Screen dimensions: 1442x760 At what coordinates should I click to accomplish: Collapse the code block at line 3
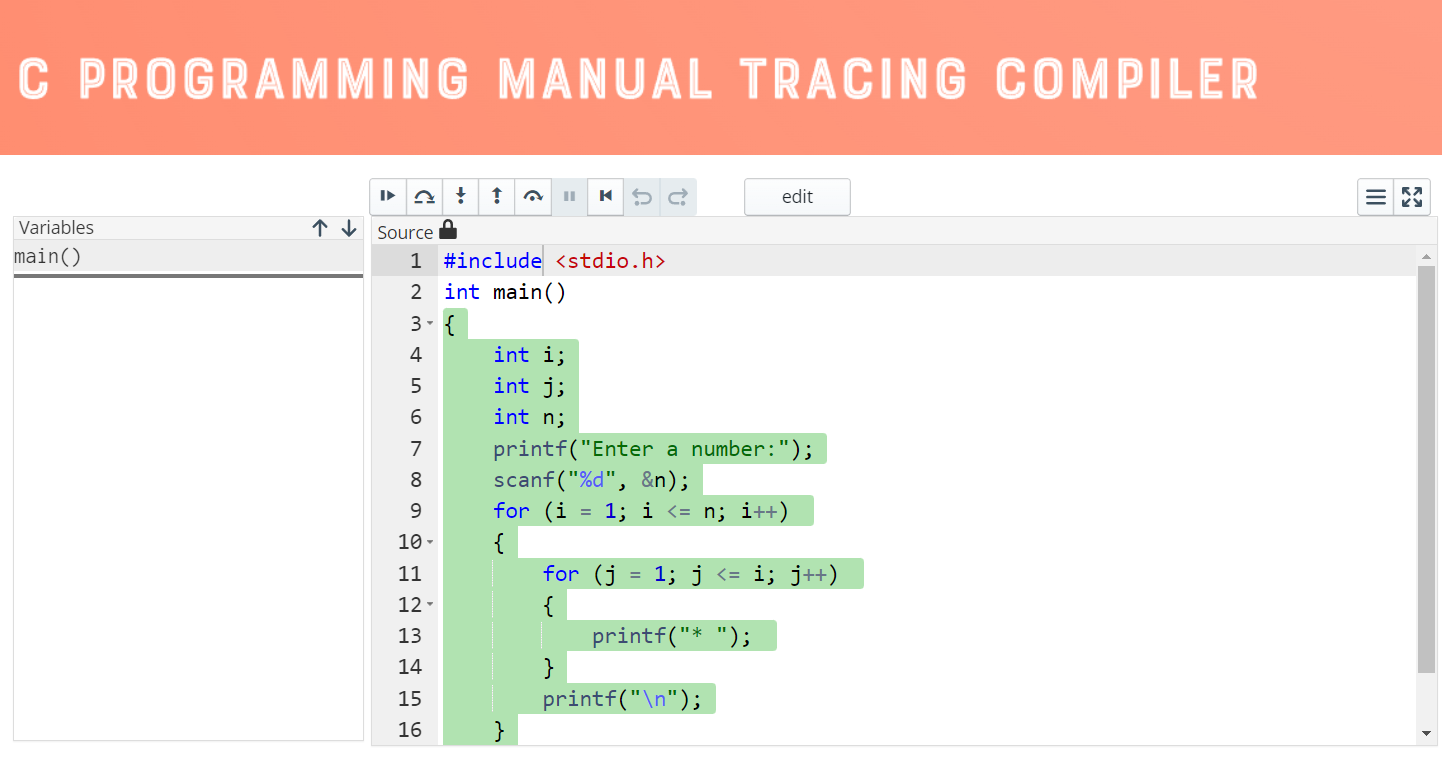(x=430, y=323)
